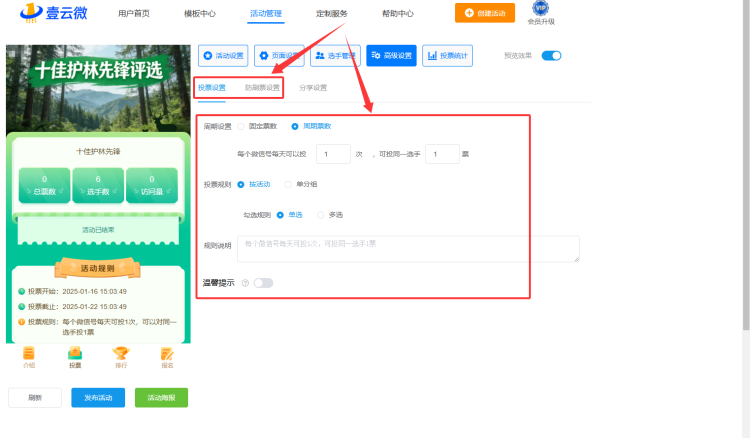Click the 活动规则 ribbon heading
Screen dimensions: 750x438
[98, 268]
